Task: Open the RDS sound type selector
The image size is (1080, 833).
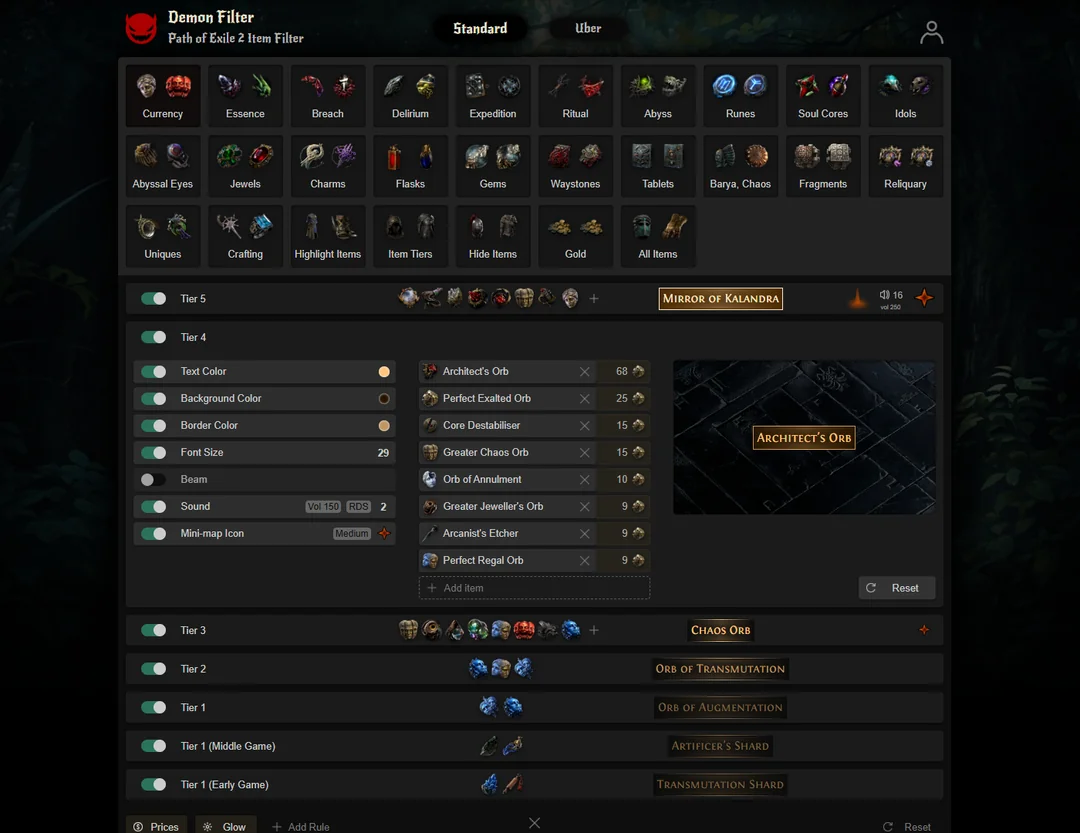Action: [358, 506]
